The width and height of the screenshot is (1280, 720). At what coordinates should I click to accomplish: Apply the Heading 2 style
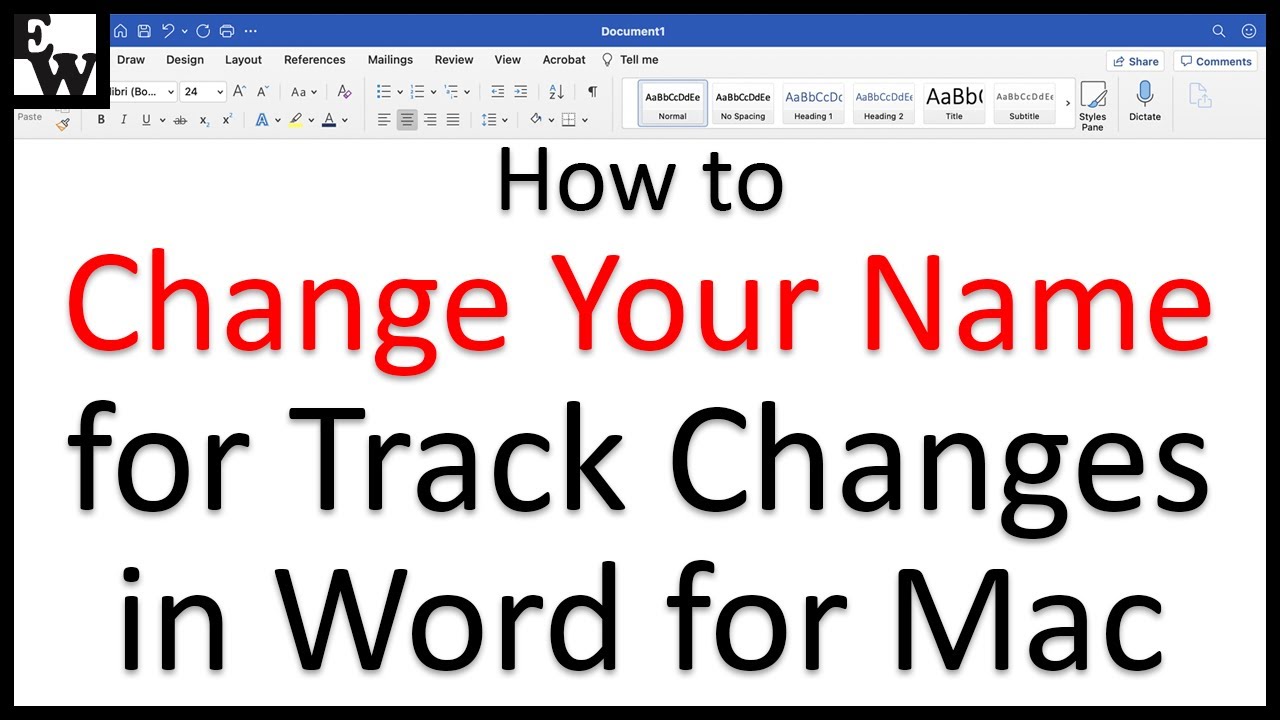point(884,103)
